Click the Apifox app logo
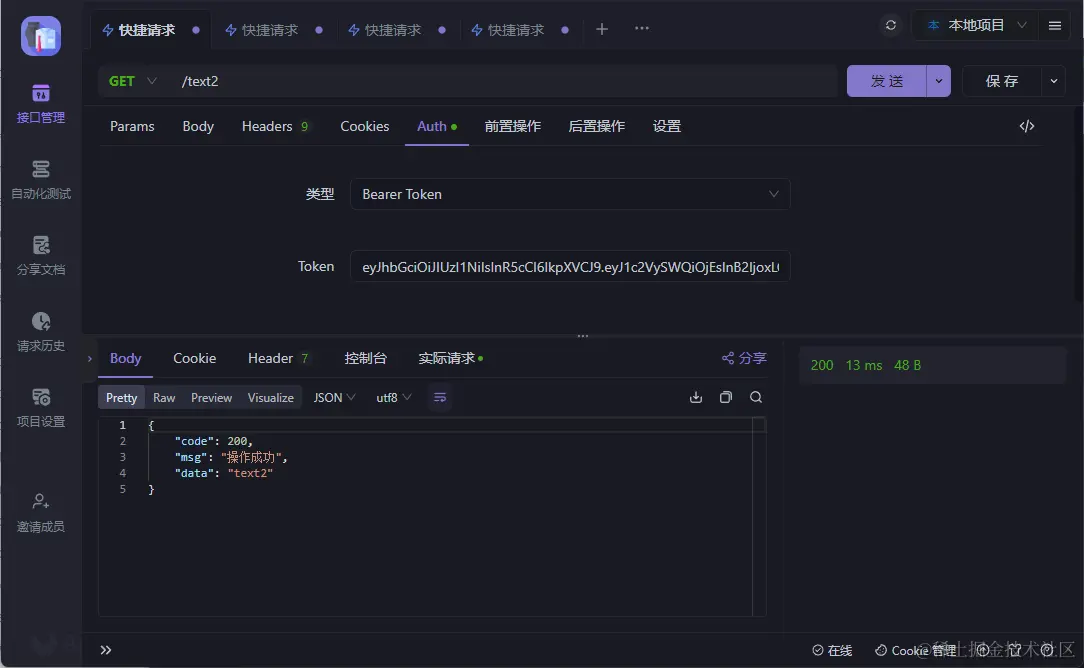The width and height of the screenshot is (1084, 668). click(x=41, y=36)
